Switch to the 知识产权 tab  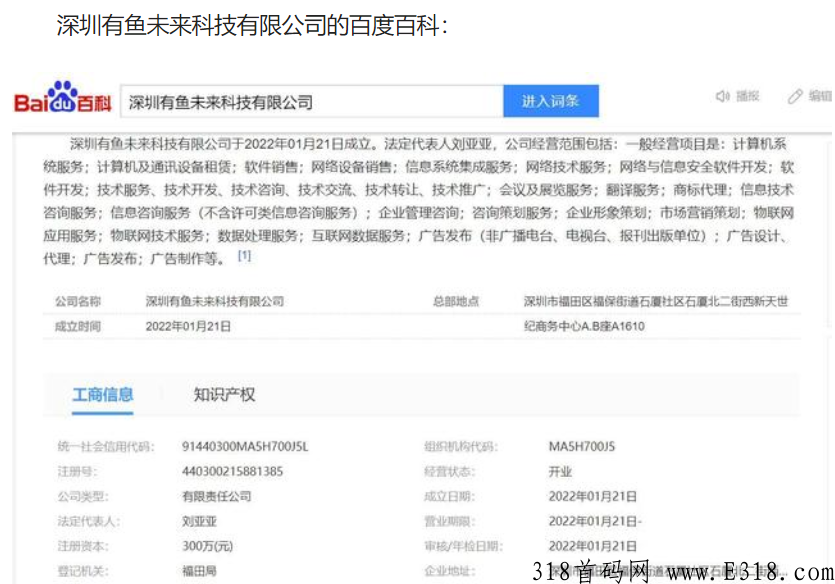[224, 394]
